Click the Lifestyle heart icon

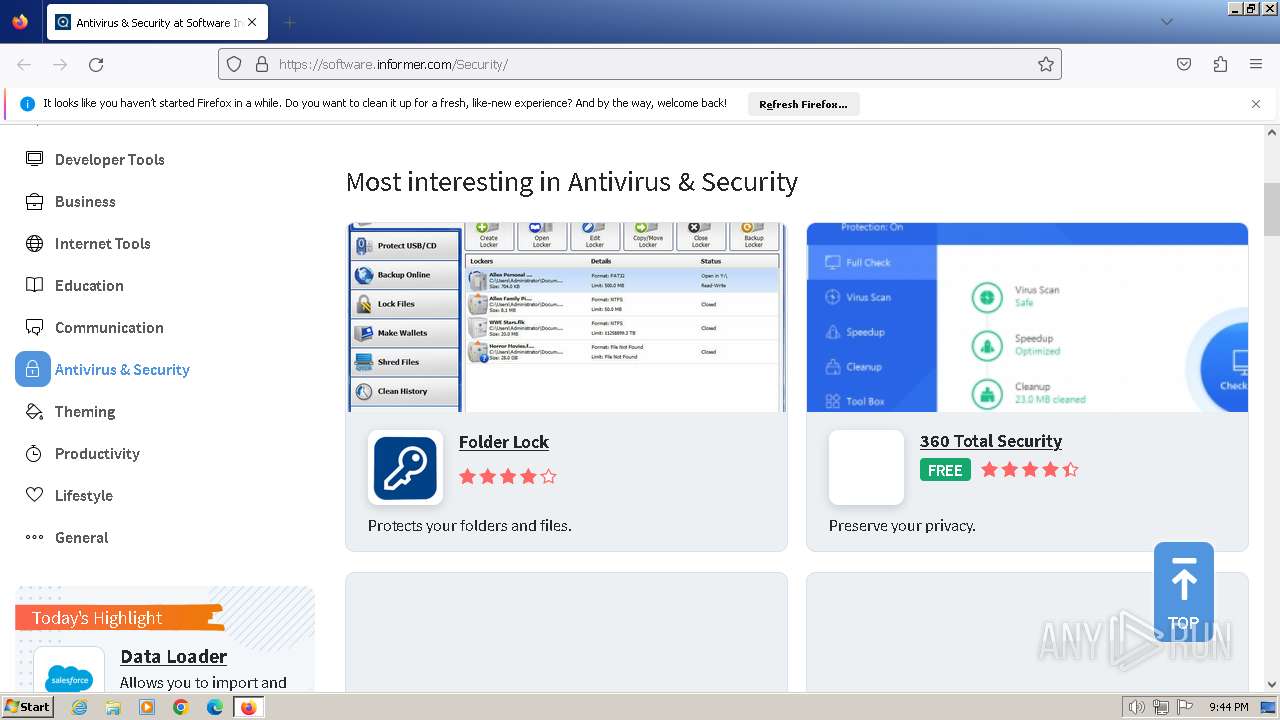34,495
